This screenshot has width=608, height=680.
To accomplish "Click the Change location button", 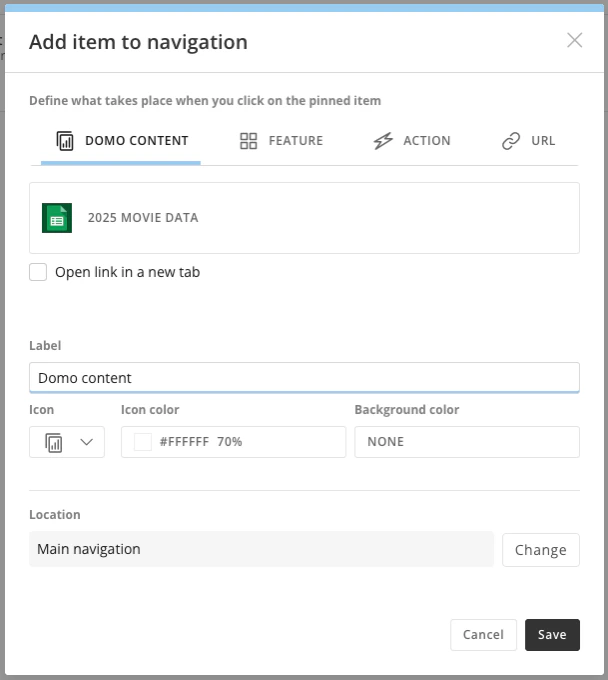I will 541,550.
